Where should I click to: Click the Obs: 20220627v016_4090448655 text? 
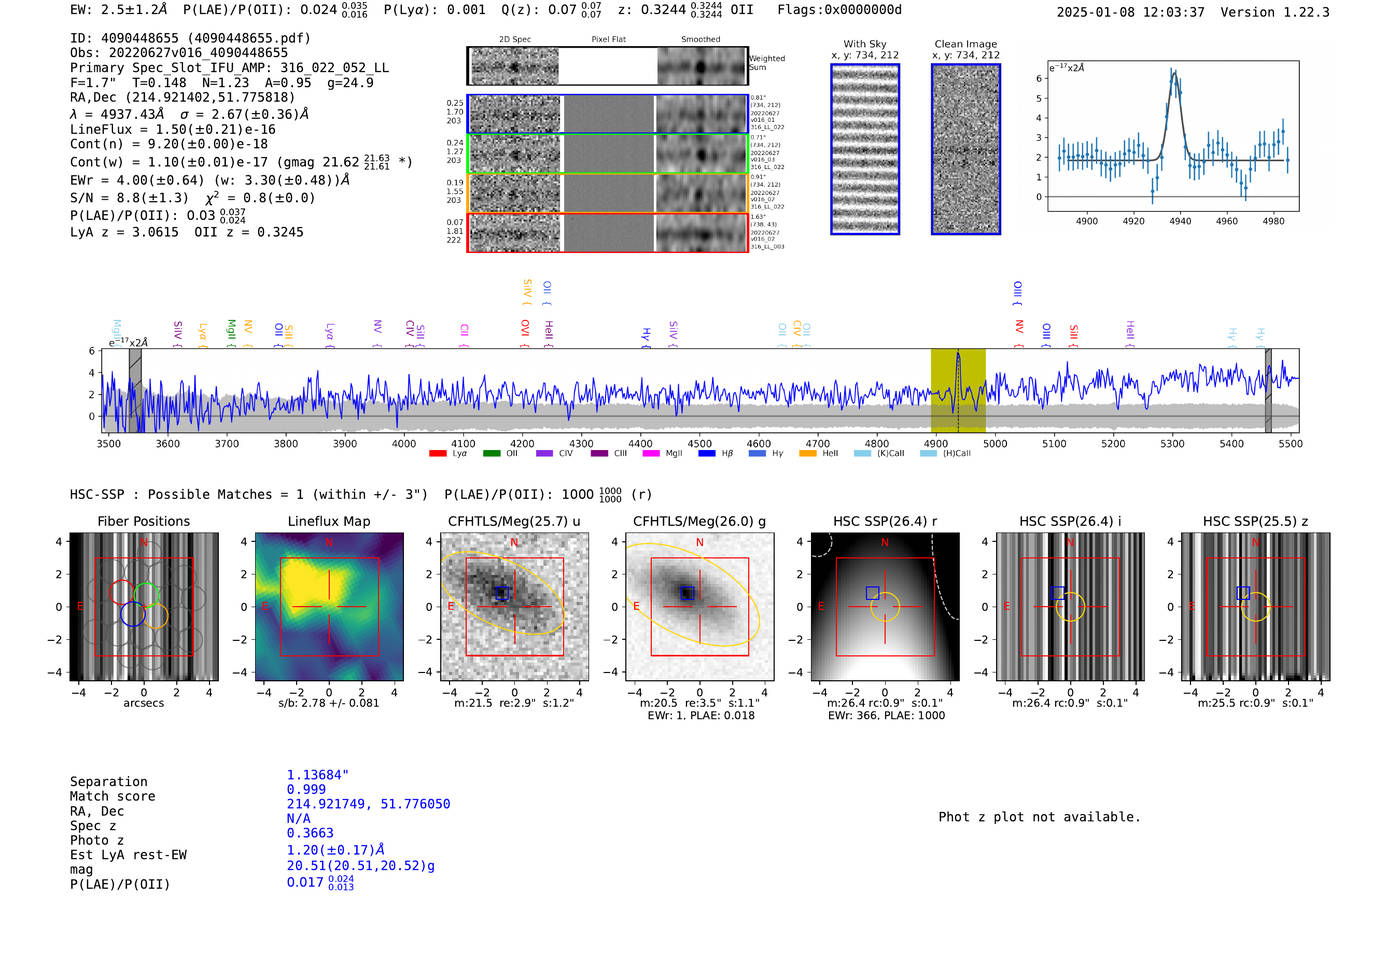pyautogui.click(x=179, y=53)
